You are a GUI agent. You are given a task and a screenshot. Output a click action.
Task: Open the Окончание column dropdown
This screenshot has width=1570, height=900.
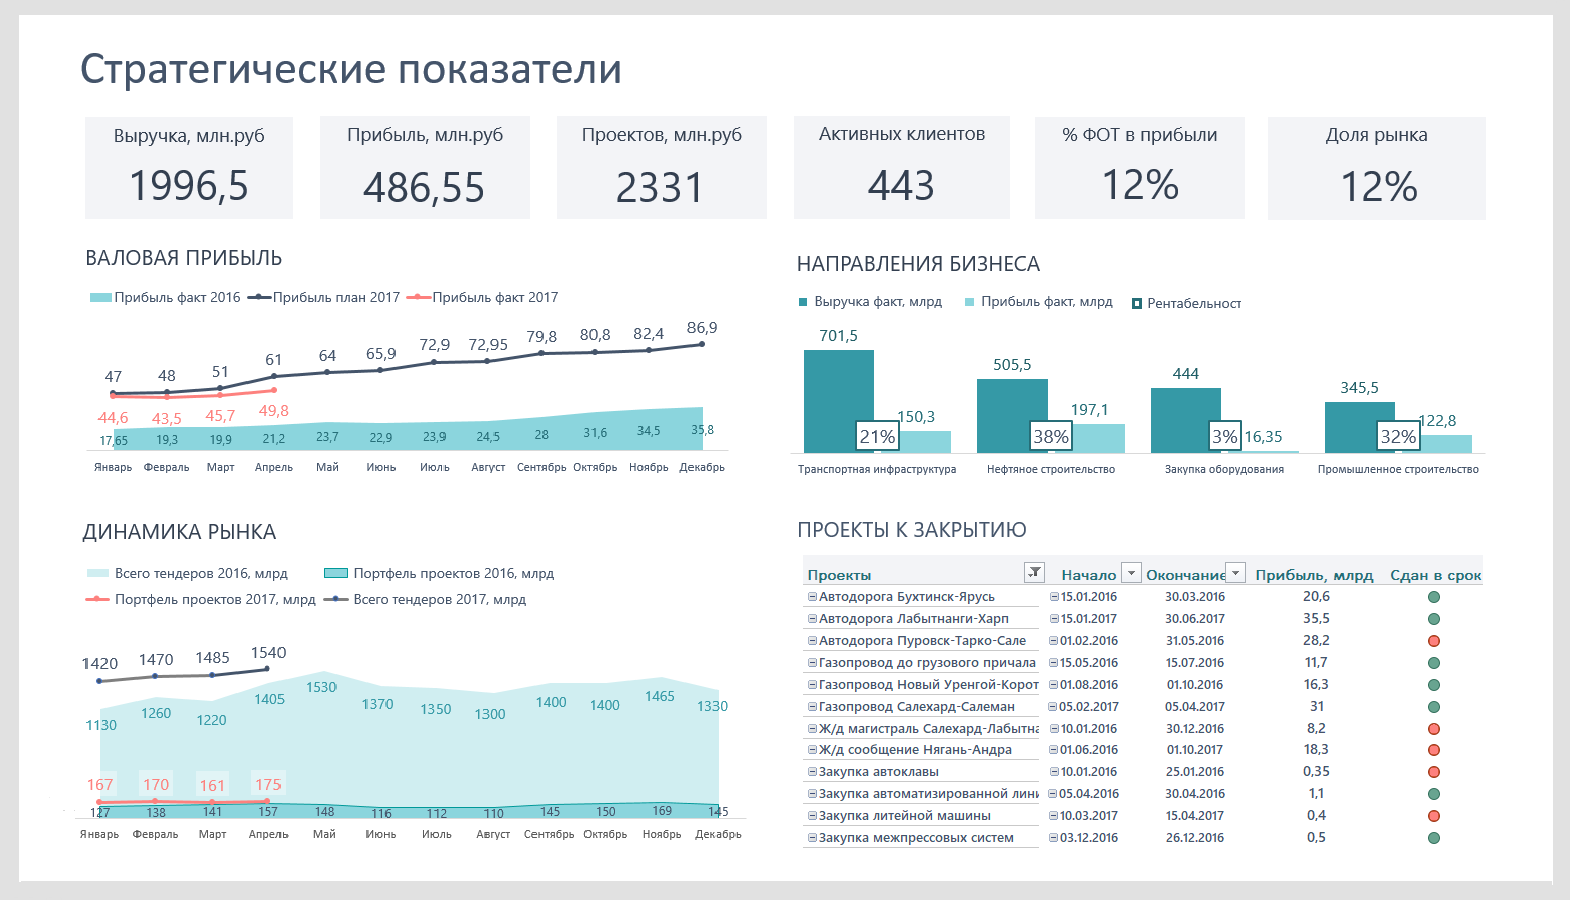coord(1236,573)
